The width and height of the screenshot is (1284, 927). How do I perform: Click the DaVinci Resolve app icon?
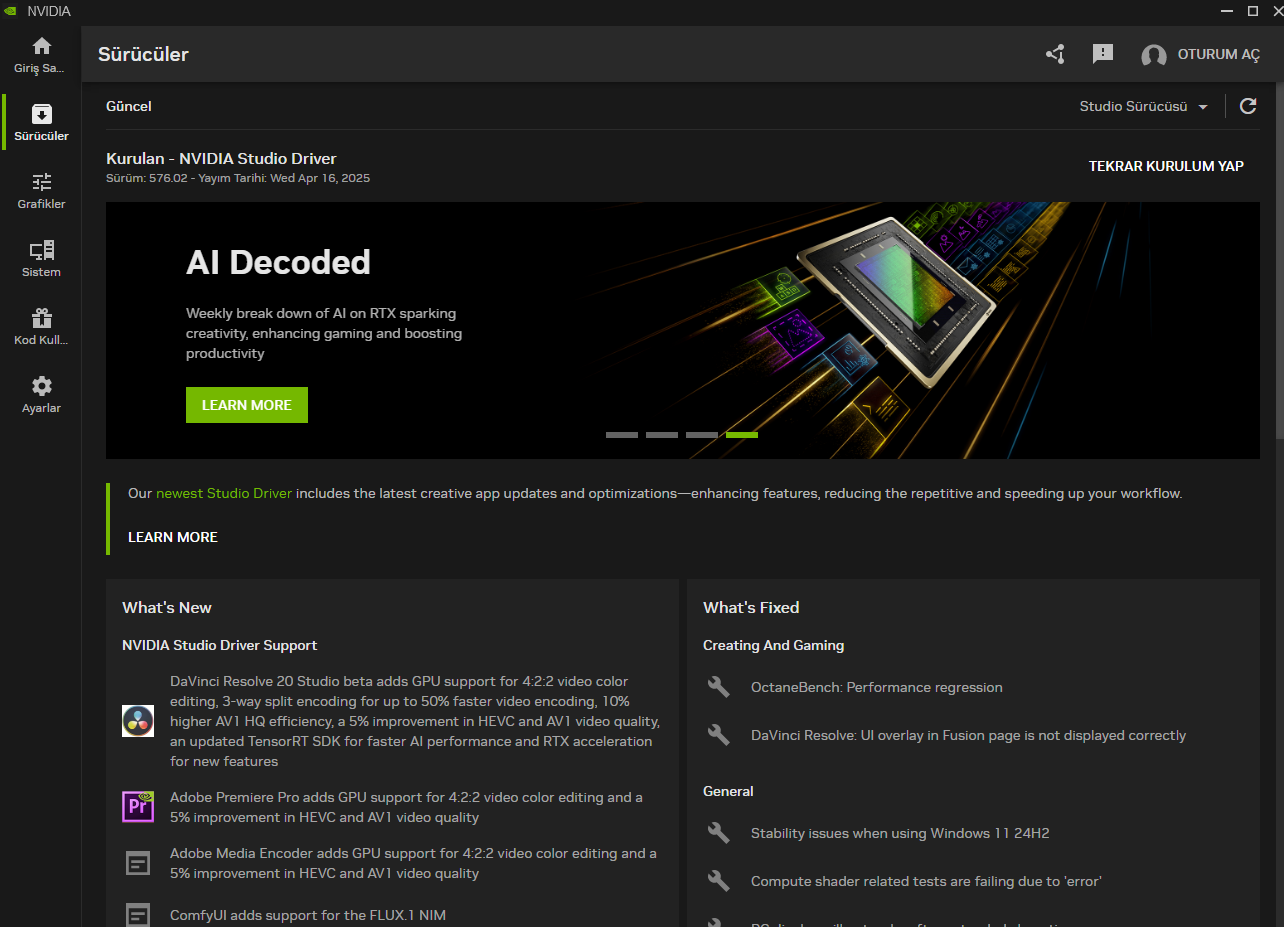[138, 721]
